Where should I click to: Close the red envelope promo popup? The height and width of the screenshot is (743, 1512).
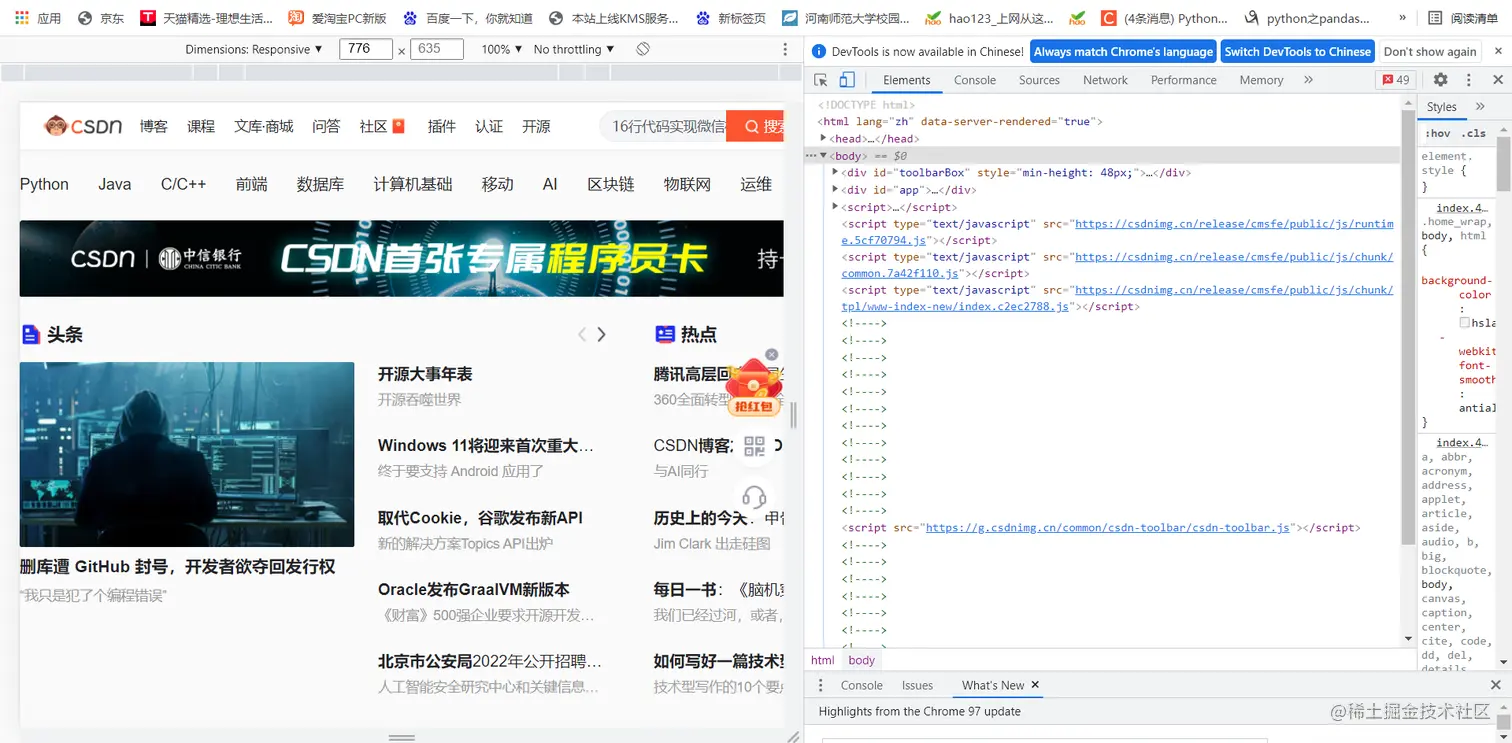coord(772,354)
